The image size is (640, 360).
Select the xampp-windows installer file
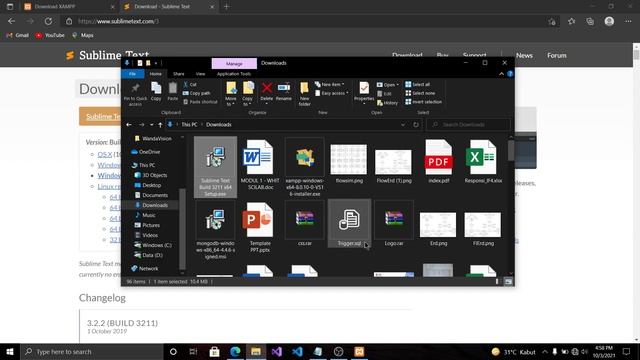click(x=304, y=167)
